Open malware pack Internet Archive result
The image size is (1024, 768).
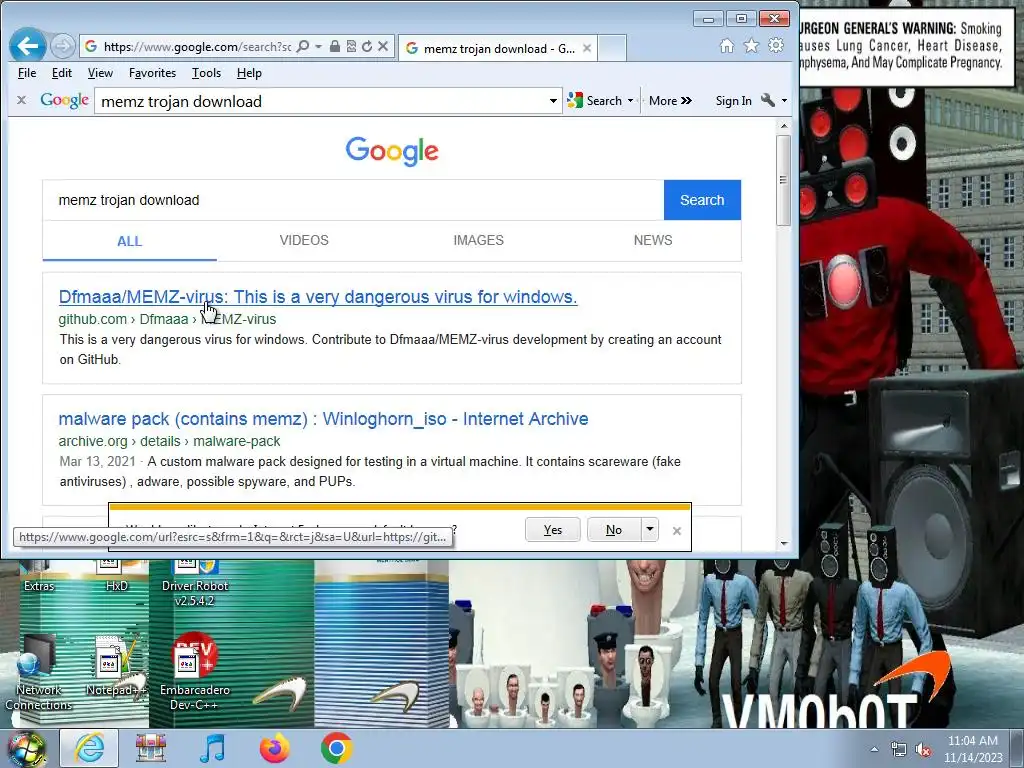(x=323, y=419)
